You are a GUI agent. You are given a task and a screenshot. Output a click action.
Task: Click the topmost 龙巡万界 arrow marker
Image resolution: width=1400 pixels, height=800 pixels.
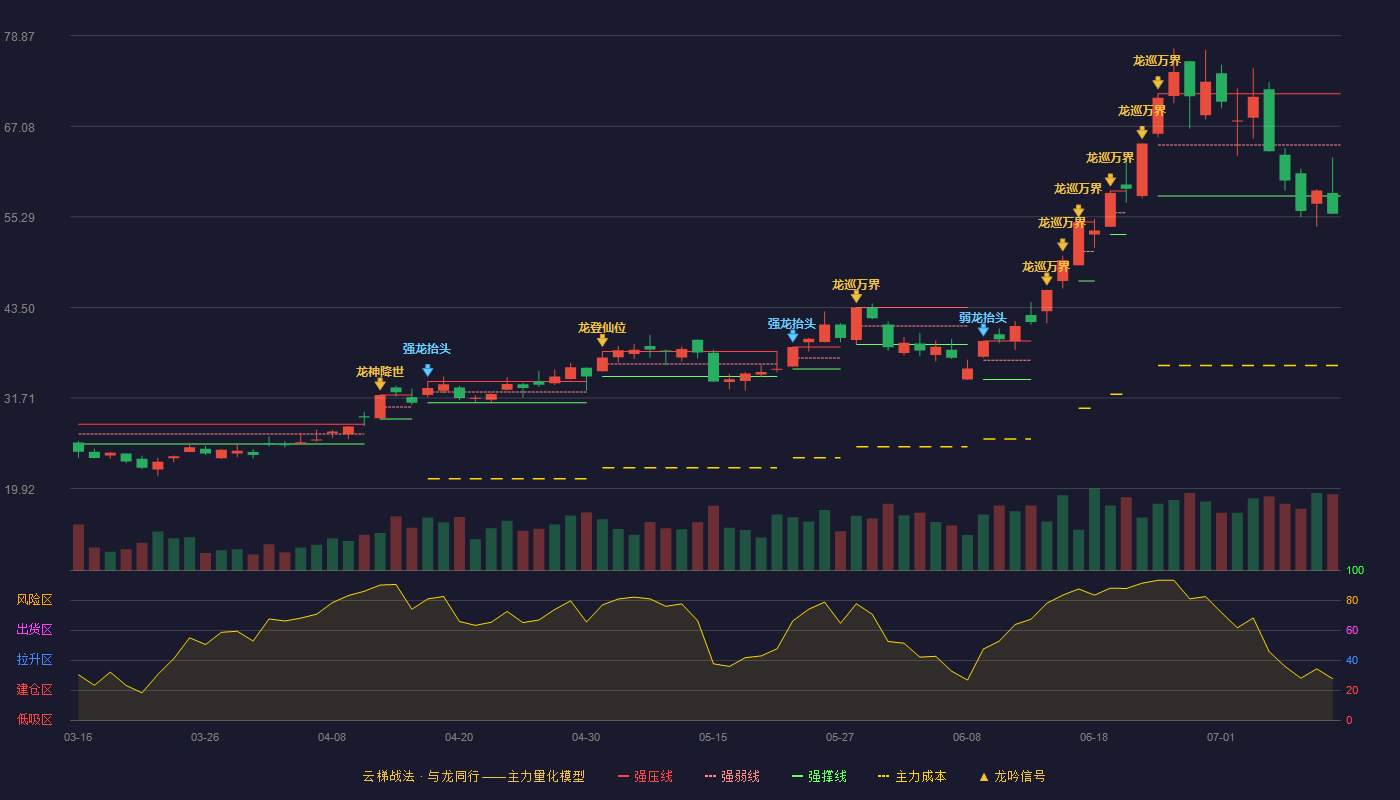[1158, 83]
